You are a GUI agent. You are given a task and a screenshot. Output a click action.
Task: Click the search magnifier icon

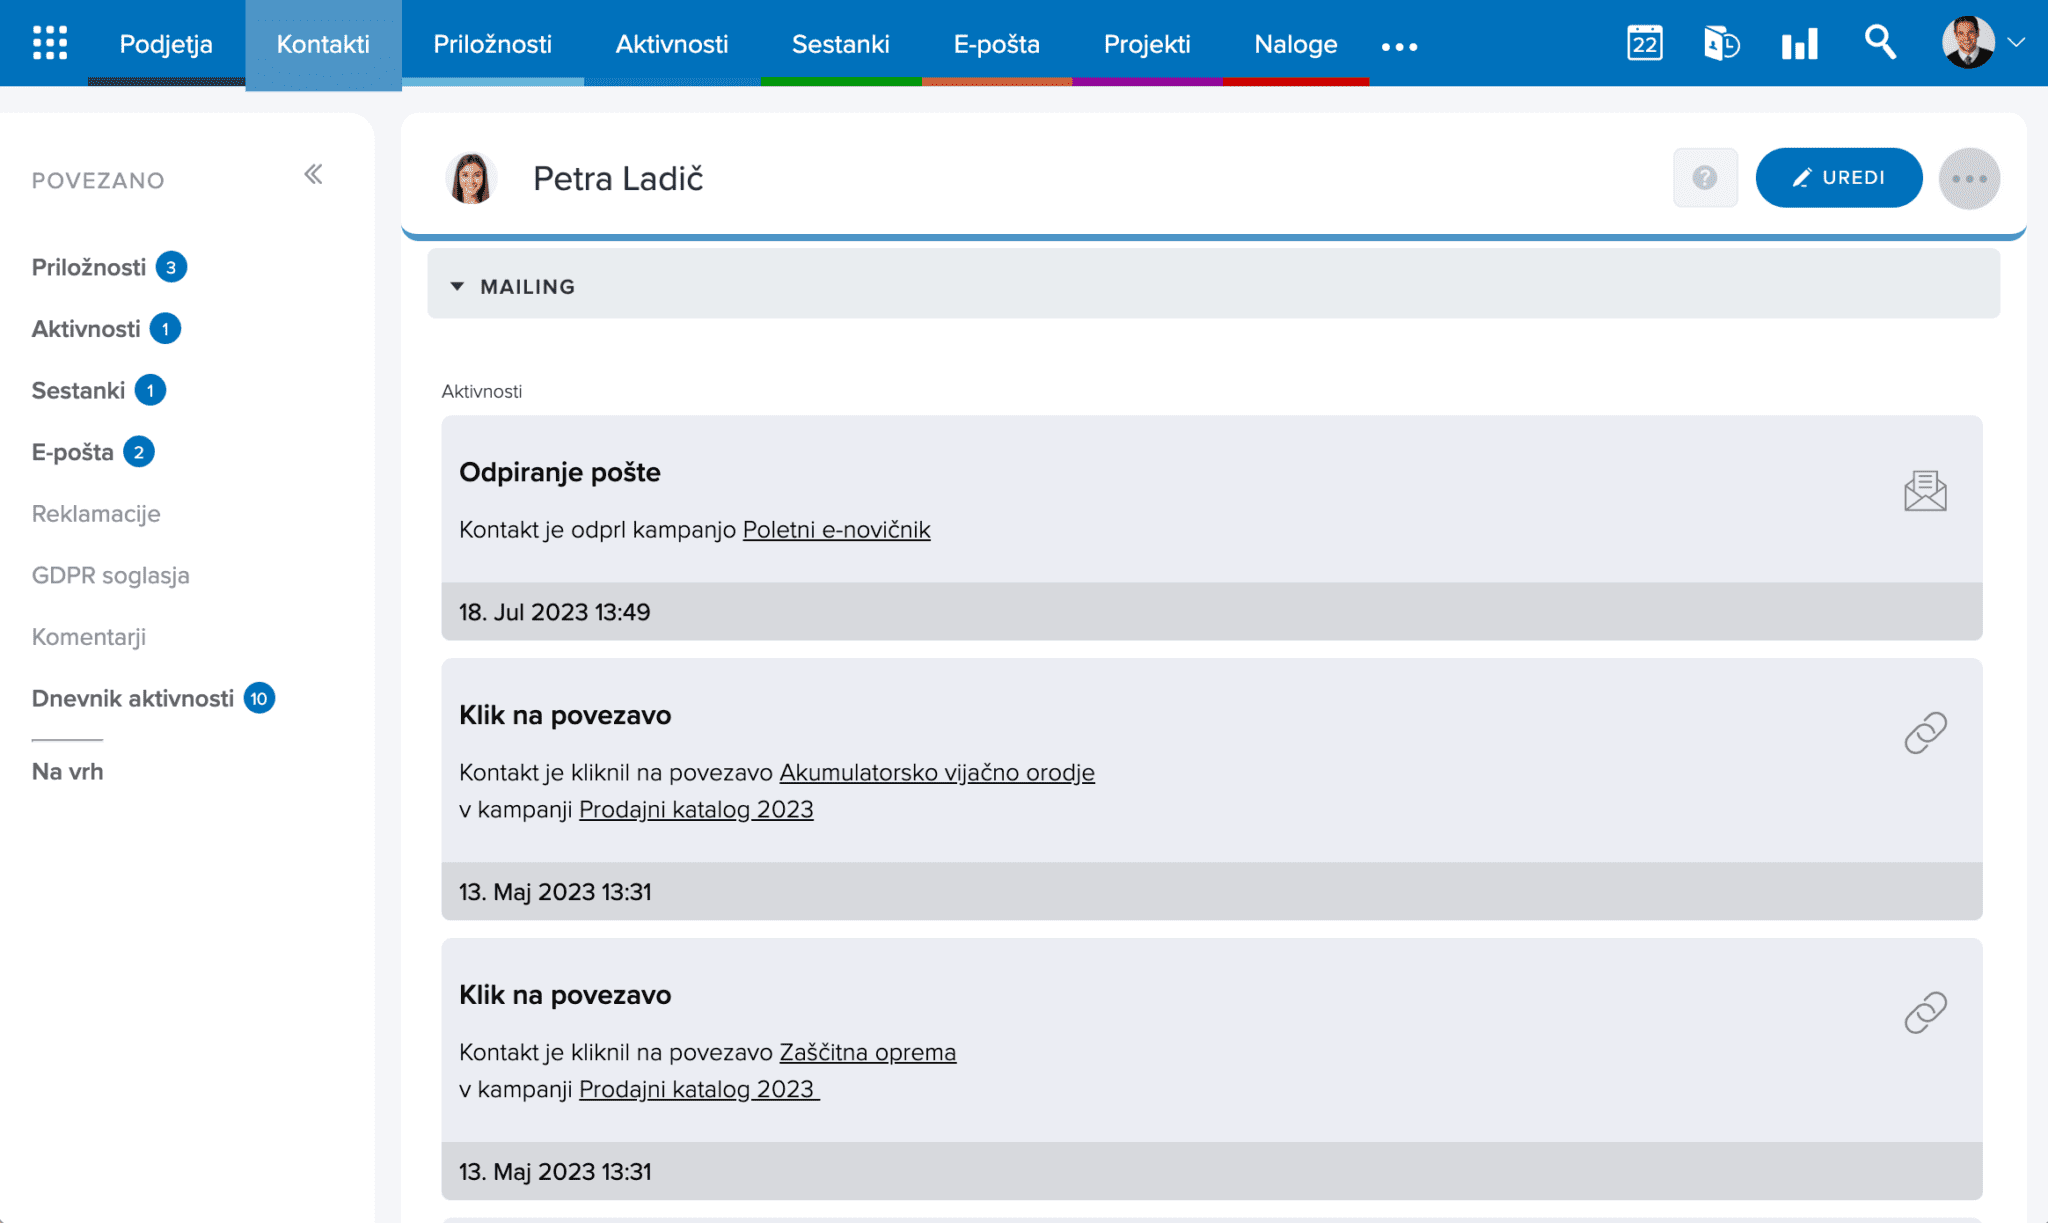(1879, 42)
